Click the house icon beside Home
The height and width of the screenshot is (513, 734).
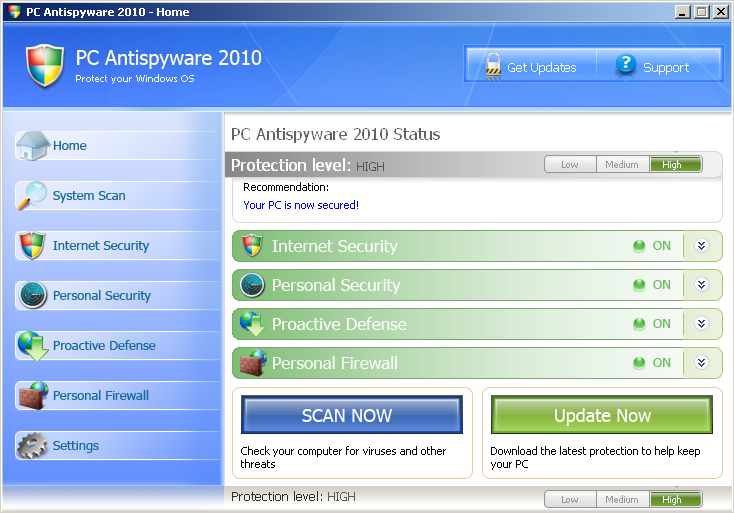32,146
